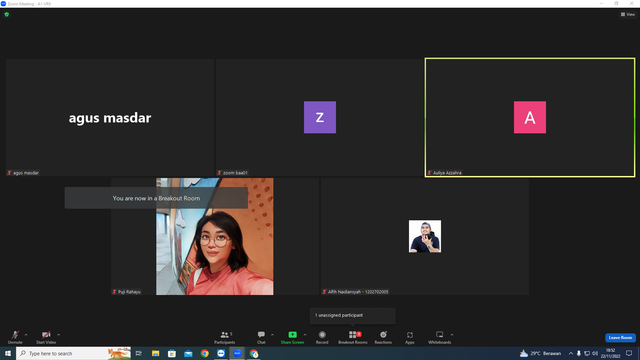This screenshot has width=640, height=360.
Task: Click the pink A avatar
Action: pyautogui.click(x=530, y=117)
